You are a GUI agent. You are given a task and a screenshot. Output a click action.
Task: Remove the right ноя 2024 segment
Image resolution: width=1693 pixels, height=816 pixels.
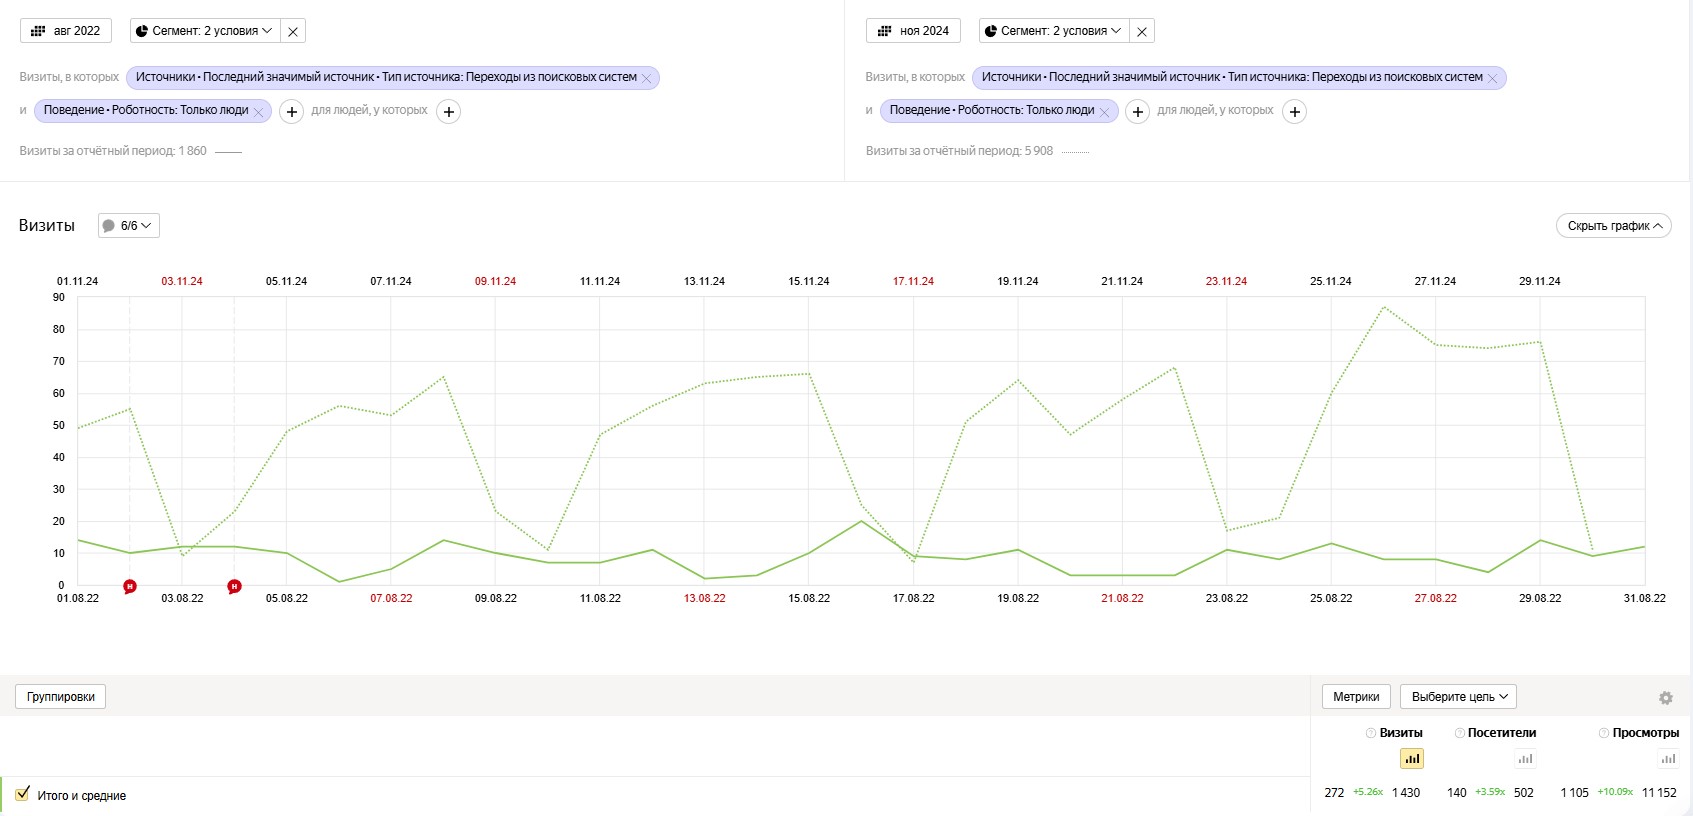pos(1141,32)
